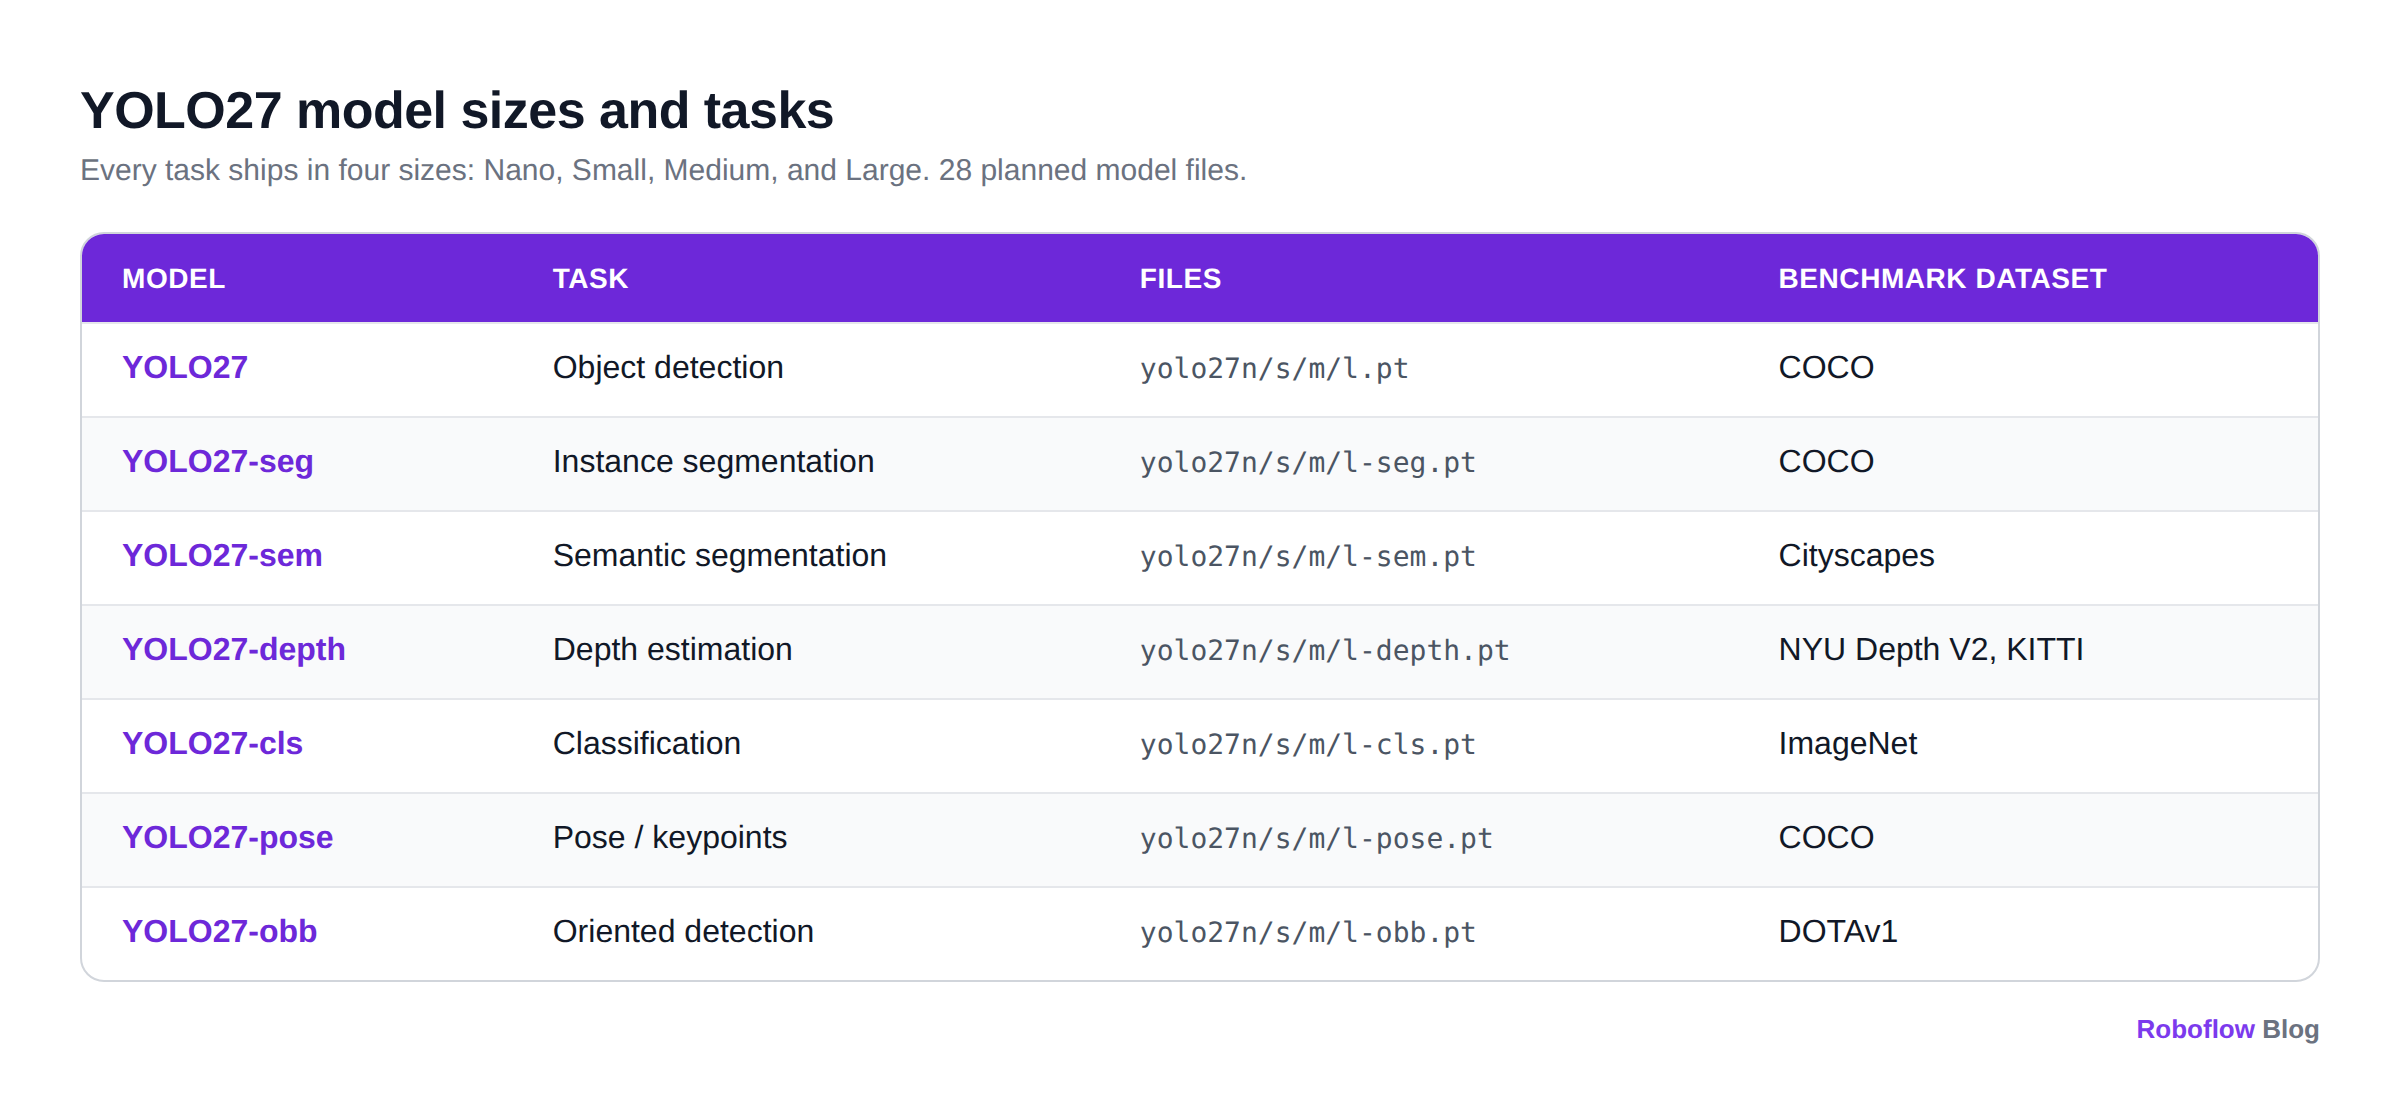Open the YOLO27-pose model link

coord(228,837)
